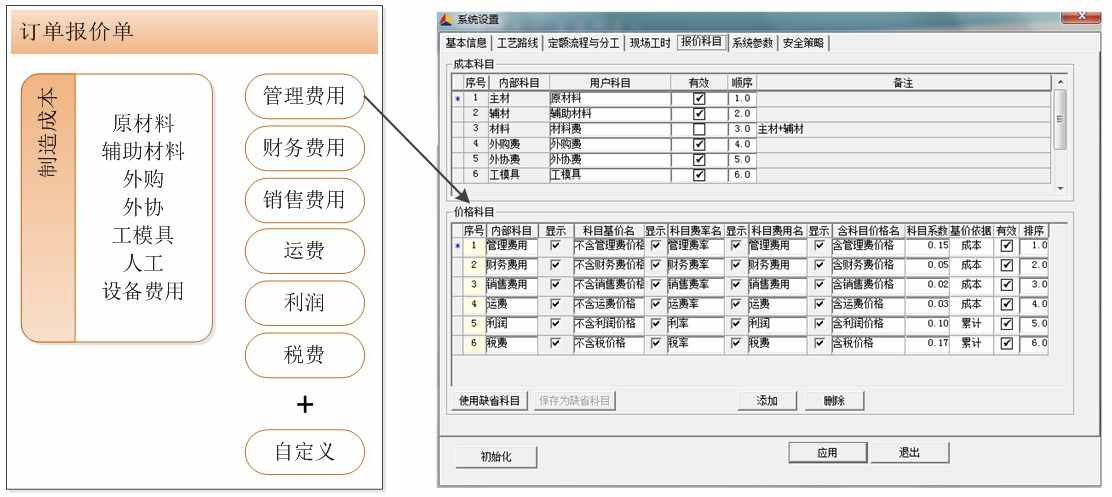Toggle 有效 checkbox for 辅助材料 row
Image resolution: width=1112 pixels, height=497 pixels.
coord(699,114)
